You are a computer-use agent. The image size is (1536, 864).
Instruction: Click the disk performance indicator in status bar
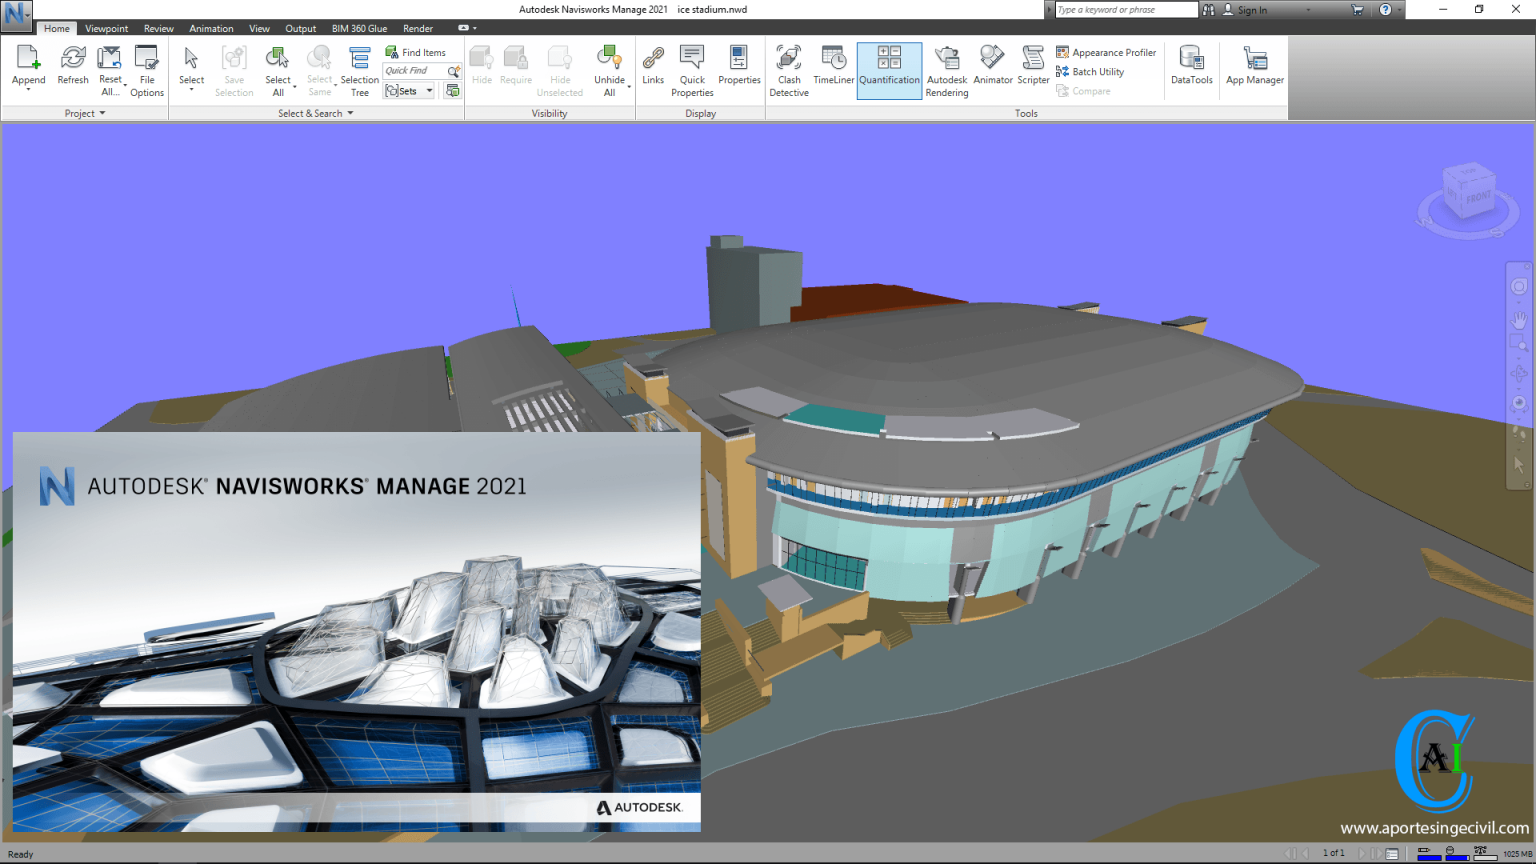coord(1456,853)
